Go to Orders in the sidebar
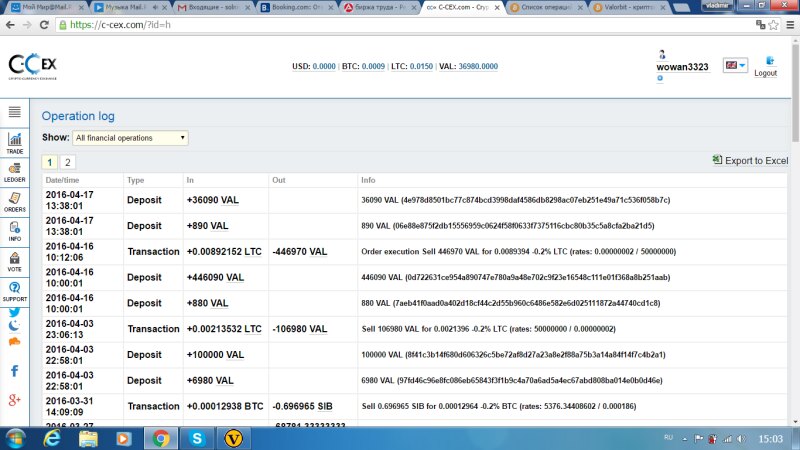Screen dimensions: 800x450 pos(15,202)
